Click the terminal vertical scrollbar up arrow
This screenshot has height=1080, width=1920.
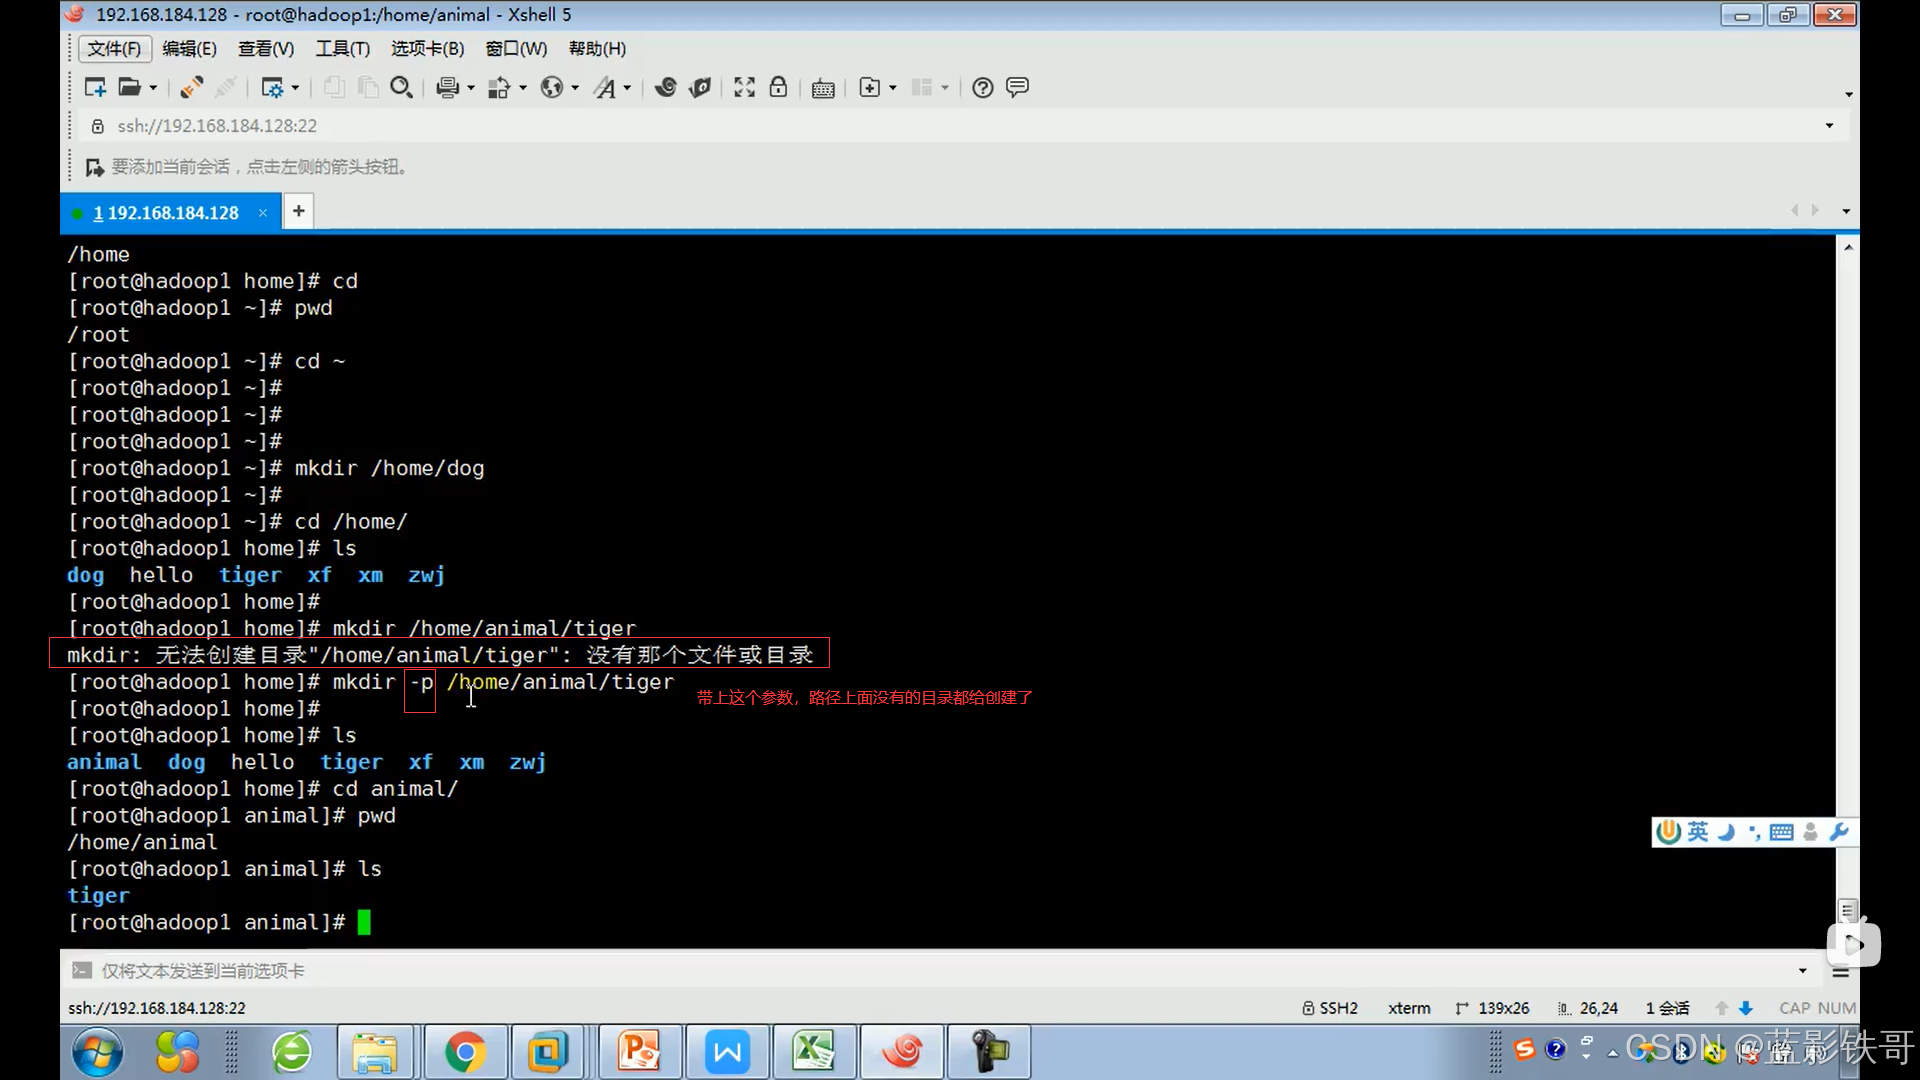[1848, 247]
